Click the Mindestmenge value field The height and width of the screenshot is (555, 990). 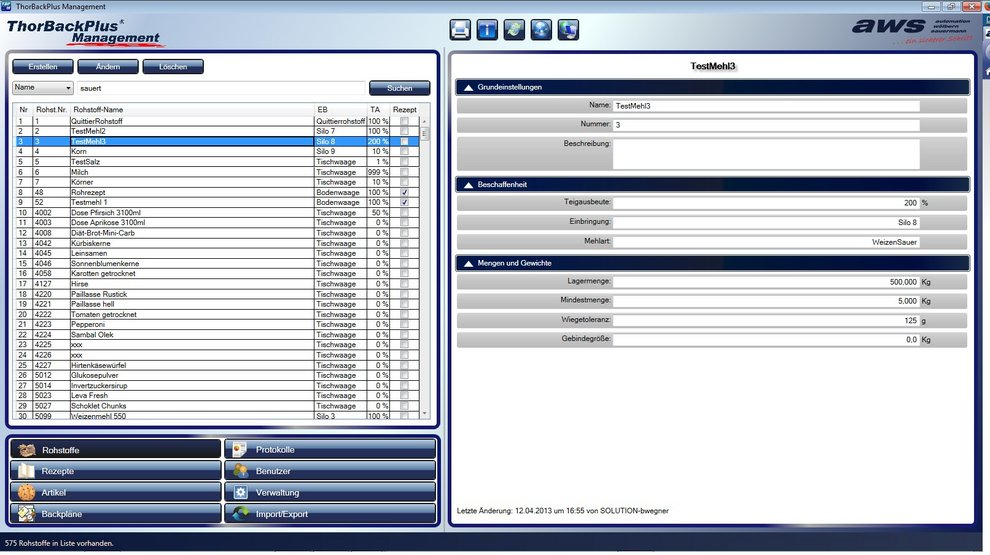coord(766,301)
